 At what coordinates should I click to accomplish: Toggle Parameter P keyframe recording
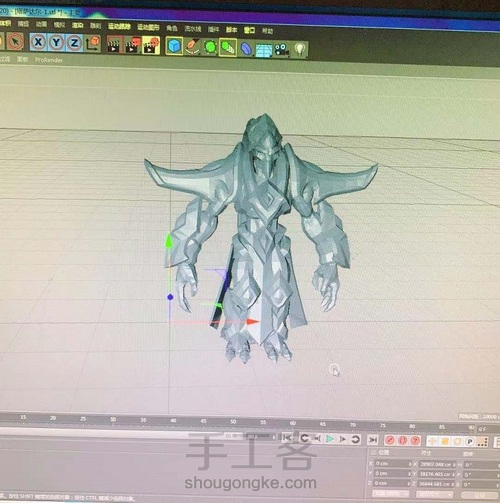pos(470,442)
